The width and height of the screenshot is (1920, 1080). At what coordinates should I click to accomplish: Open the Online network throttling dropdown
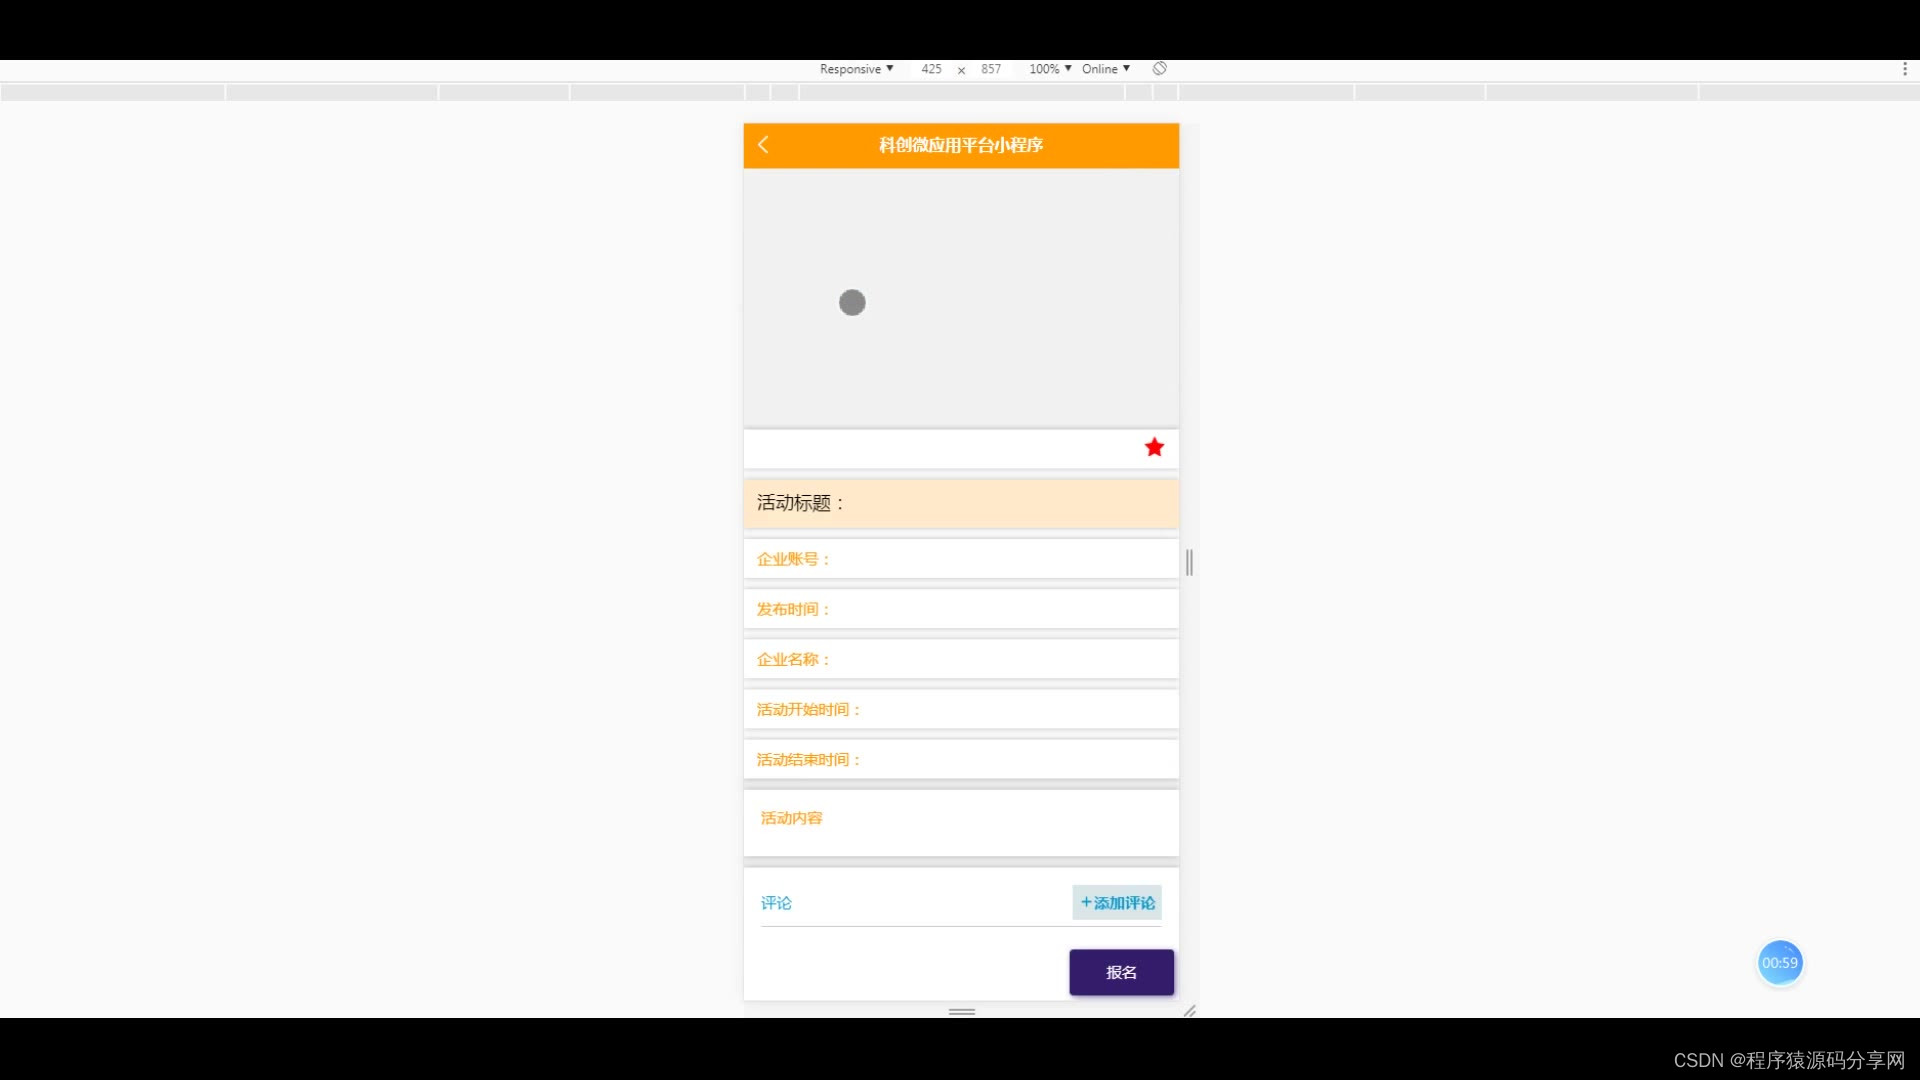coord(1105,69)
